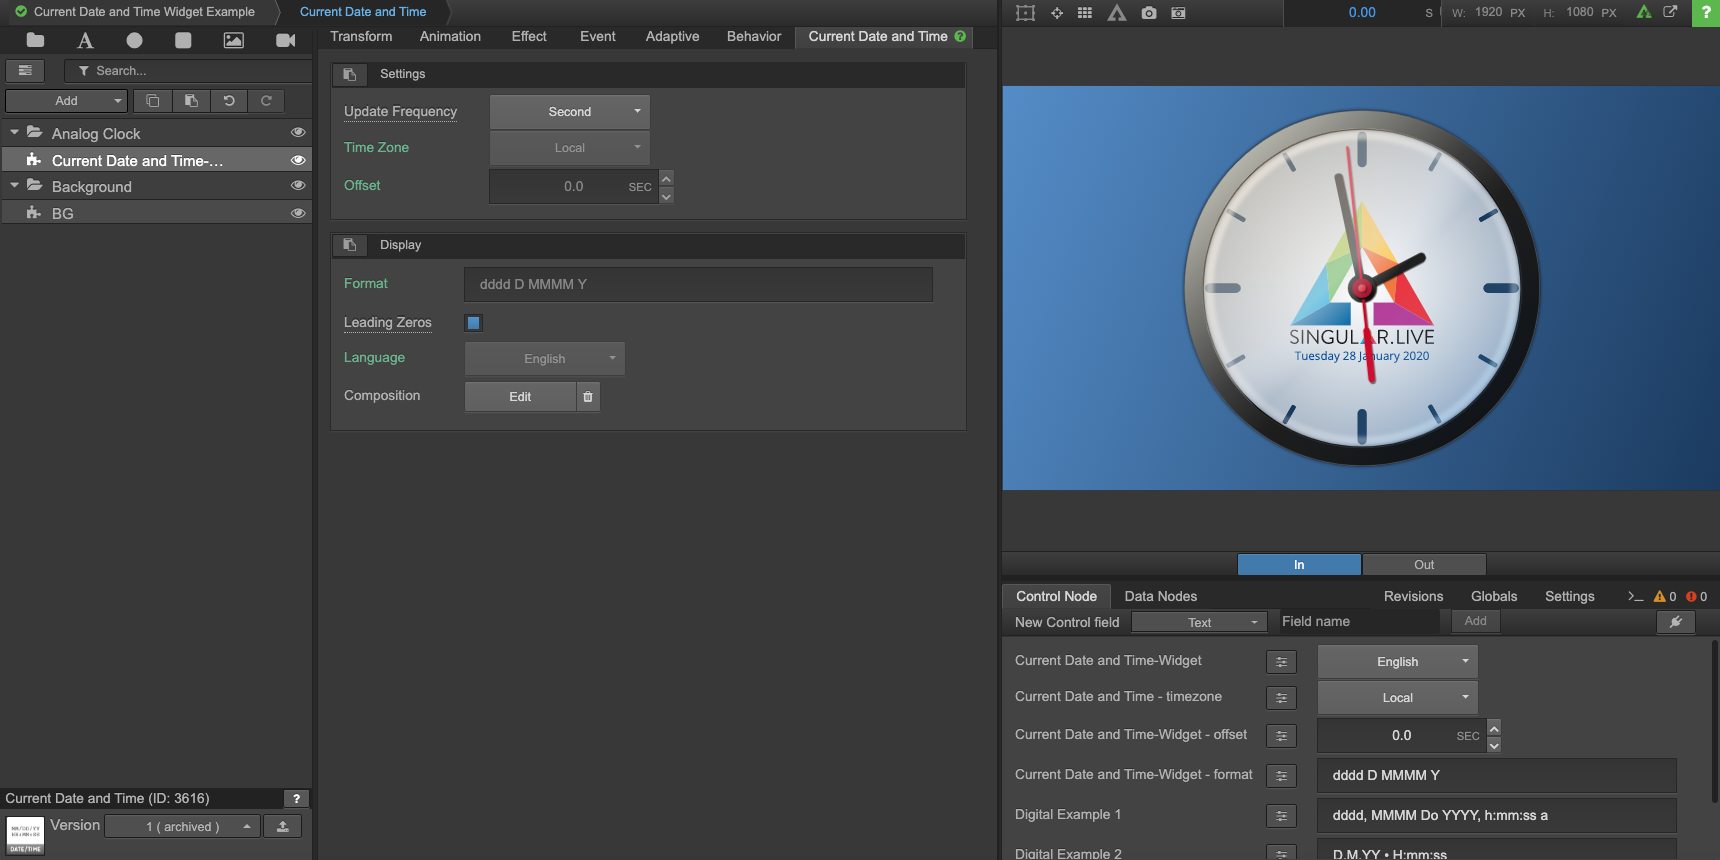Delete composition using trash icon
This screenshot has width=1720, height=860.
[588, 397]
